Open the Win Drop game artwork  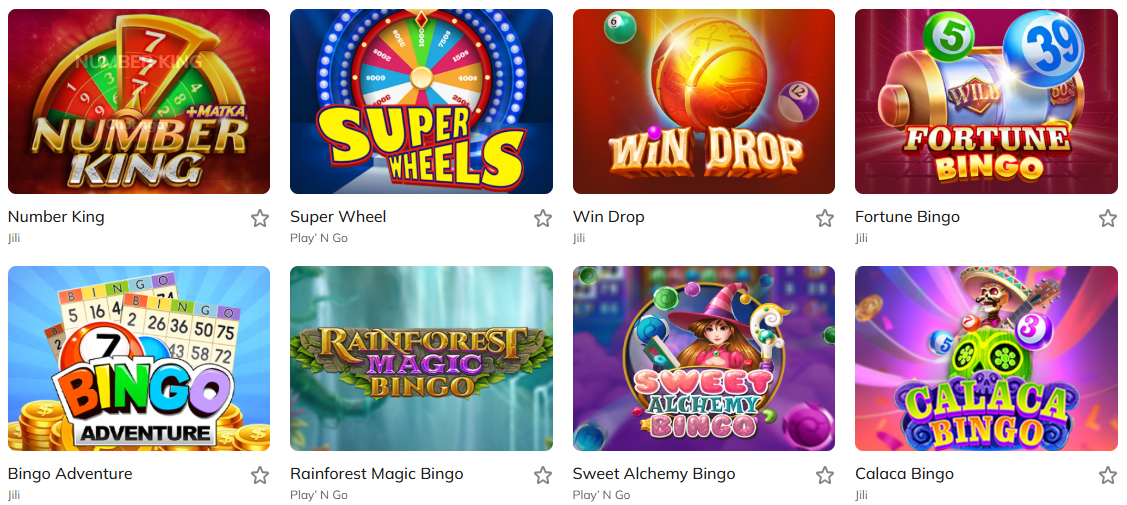(x=703, y=101)
